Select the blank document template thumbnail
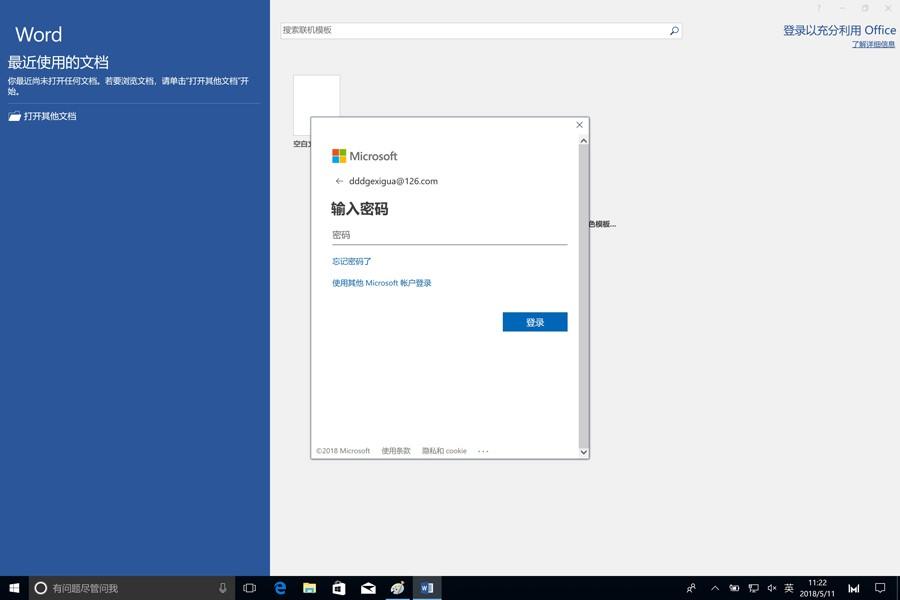900x600 pixels. point(316,106)
